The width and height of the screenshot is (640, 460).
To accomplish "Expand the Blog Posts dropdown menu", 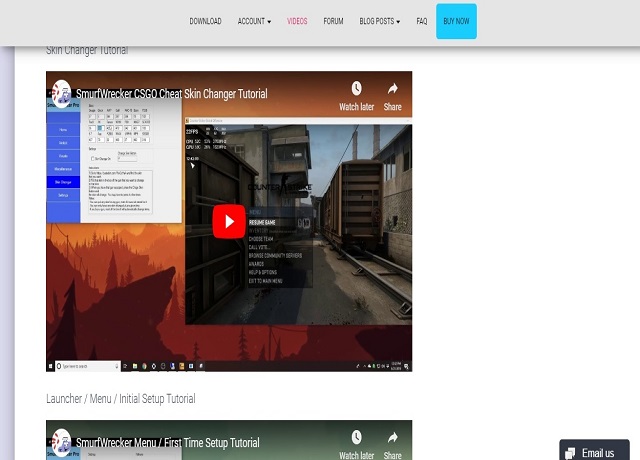I will (x=380, y=21).
